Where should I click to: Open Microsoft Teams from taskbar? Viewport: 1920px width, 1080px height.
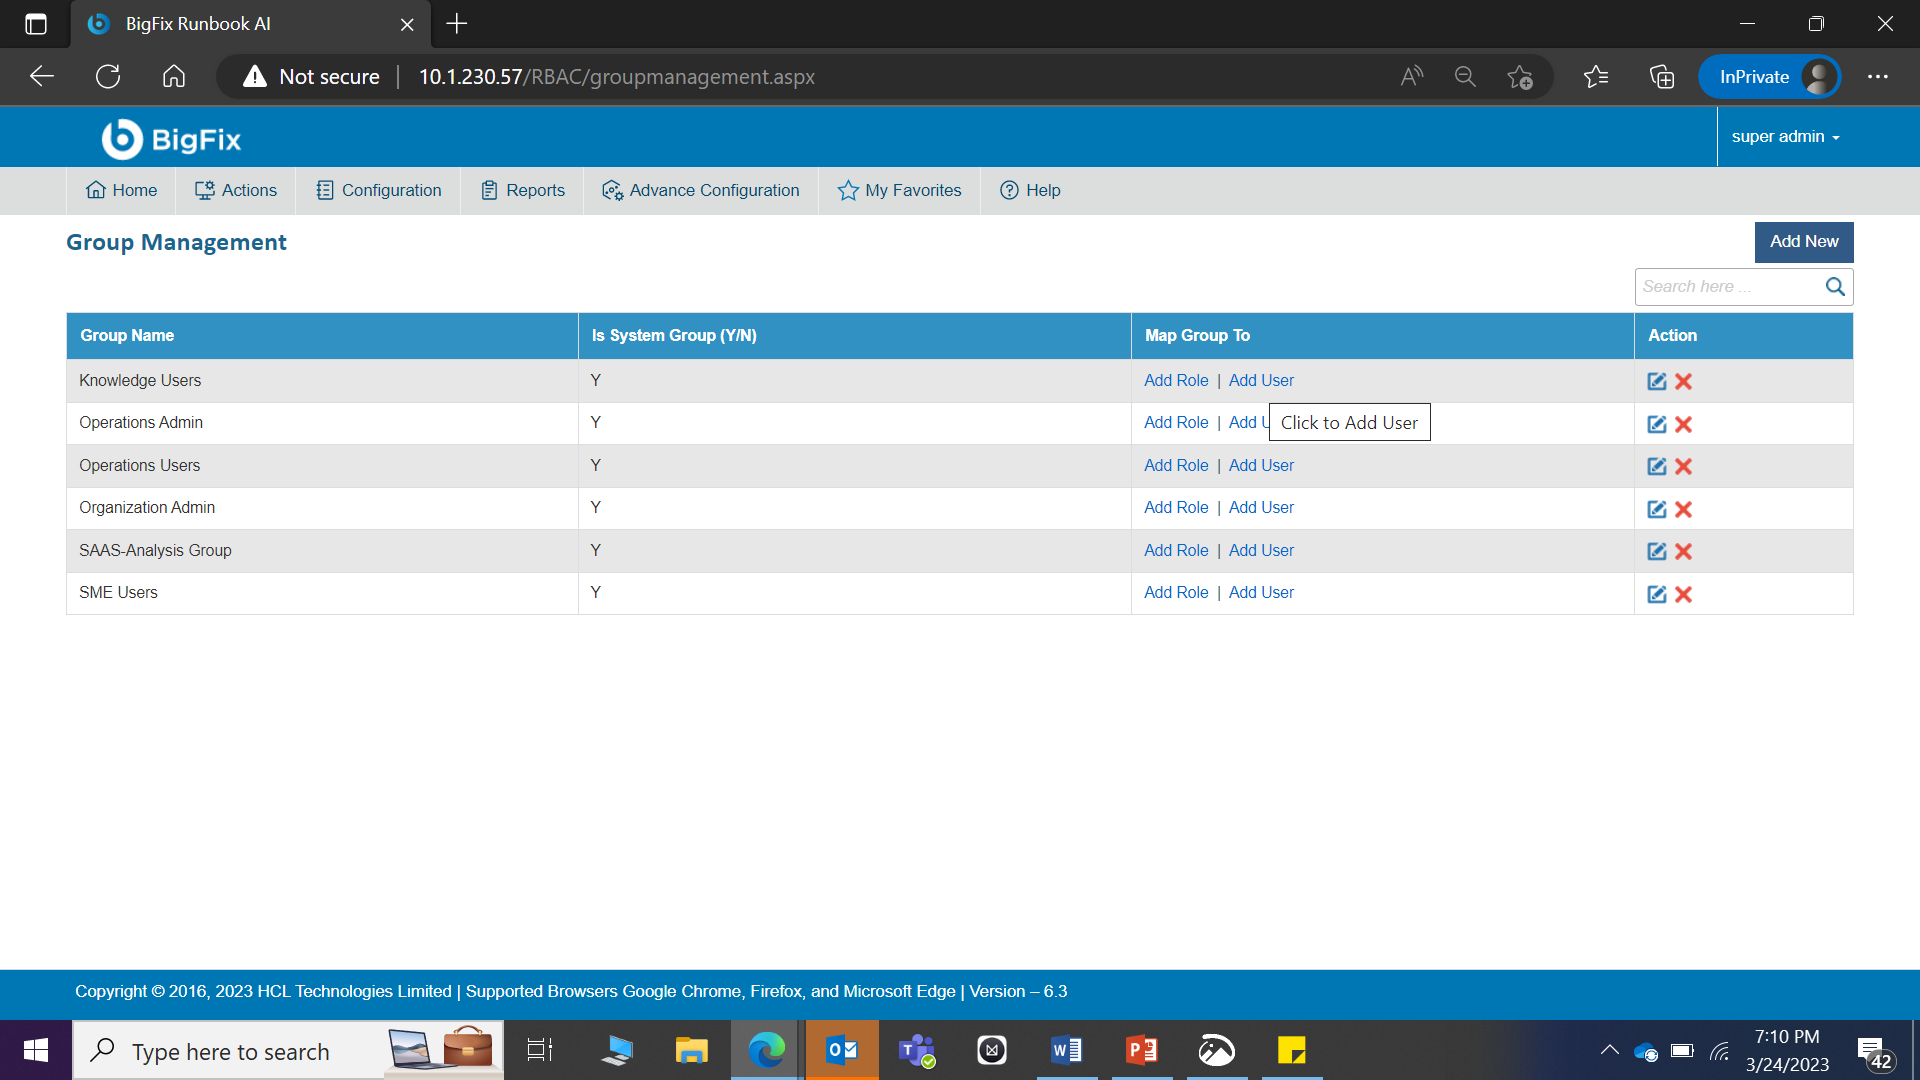[916, 1050]
